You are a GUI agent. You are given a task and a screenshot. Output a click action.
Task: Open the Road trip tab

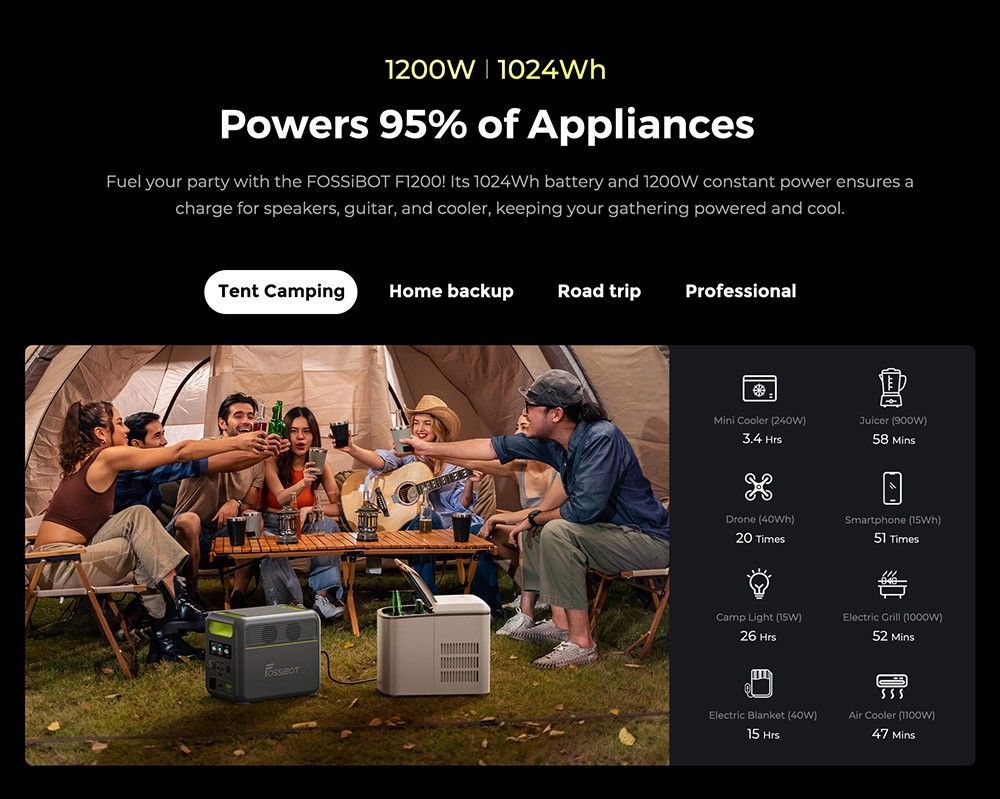pyautogui.click(x=599, y=291)
